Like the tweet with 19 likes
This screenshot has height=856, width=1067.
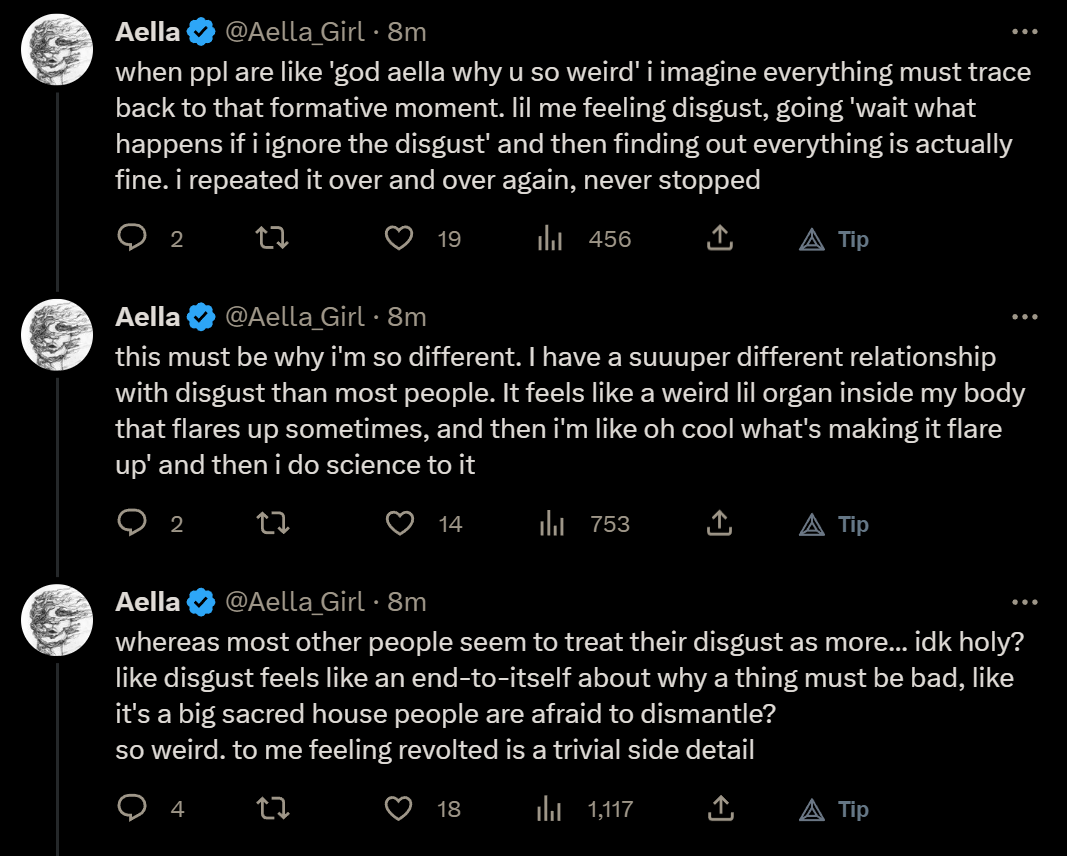click(x=399, y=238)
